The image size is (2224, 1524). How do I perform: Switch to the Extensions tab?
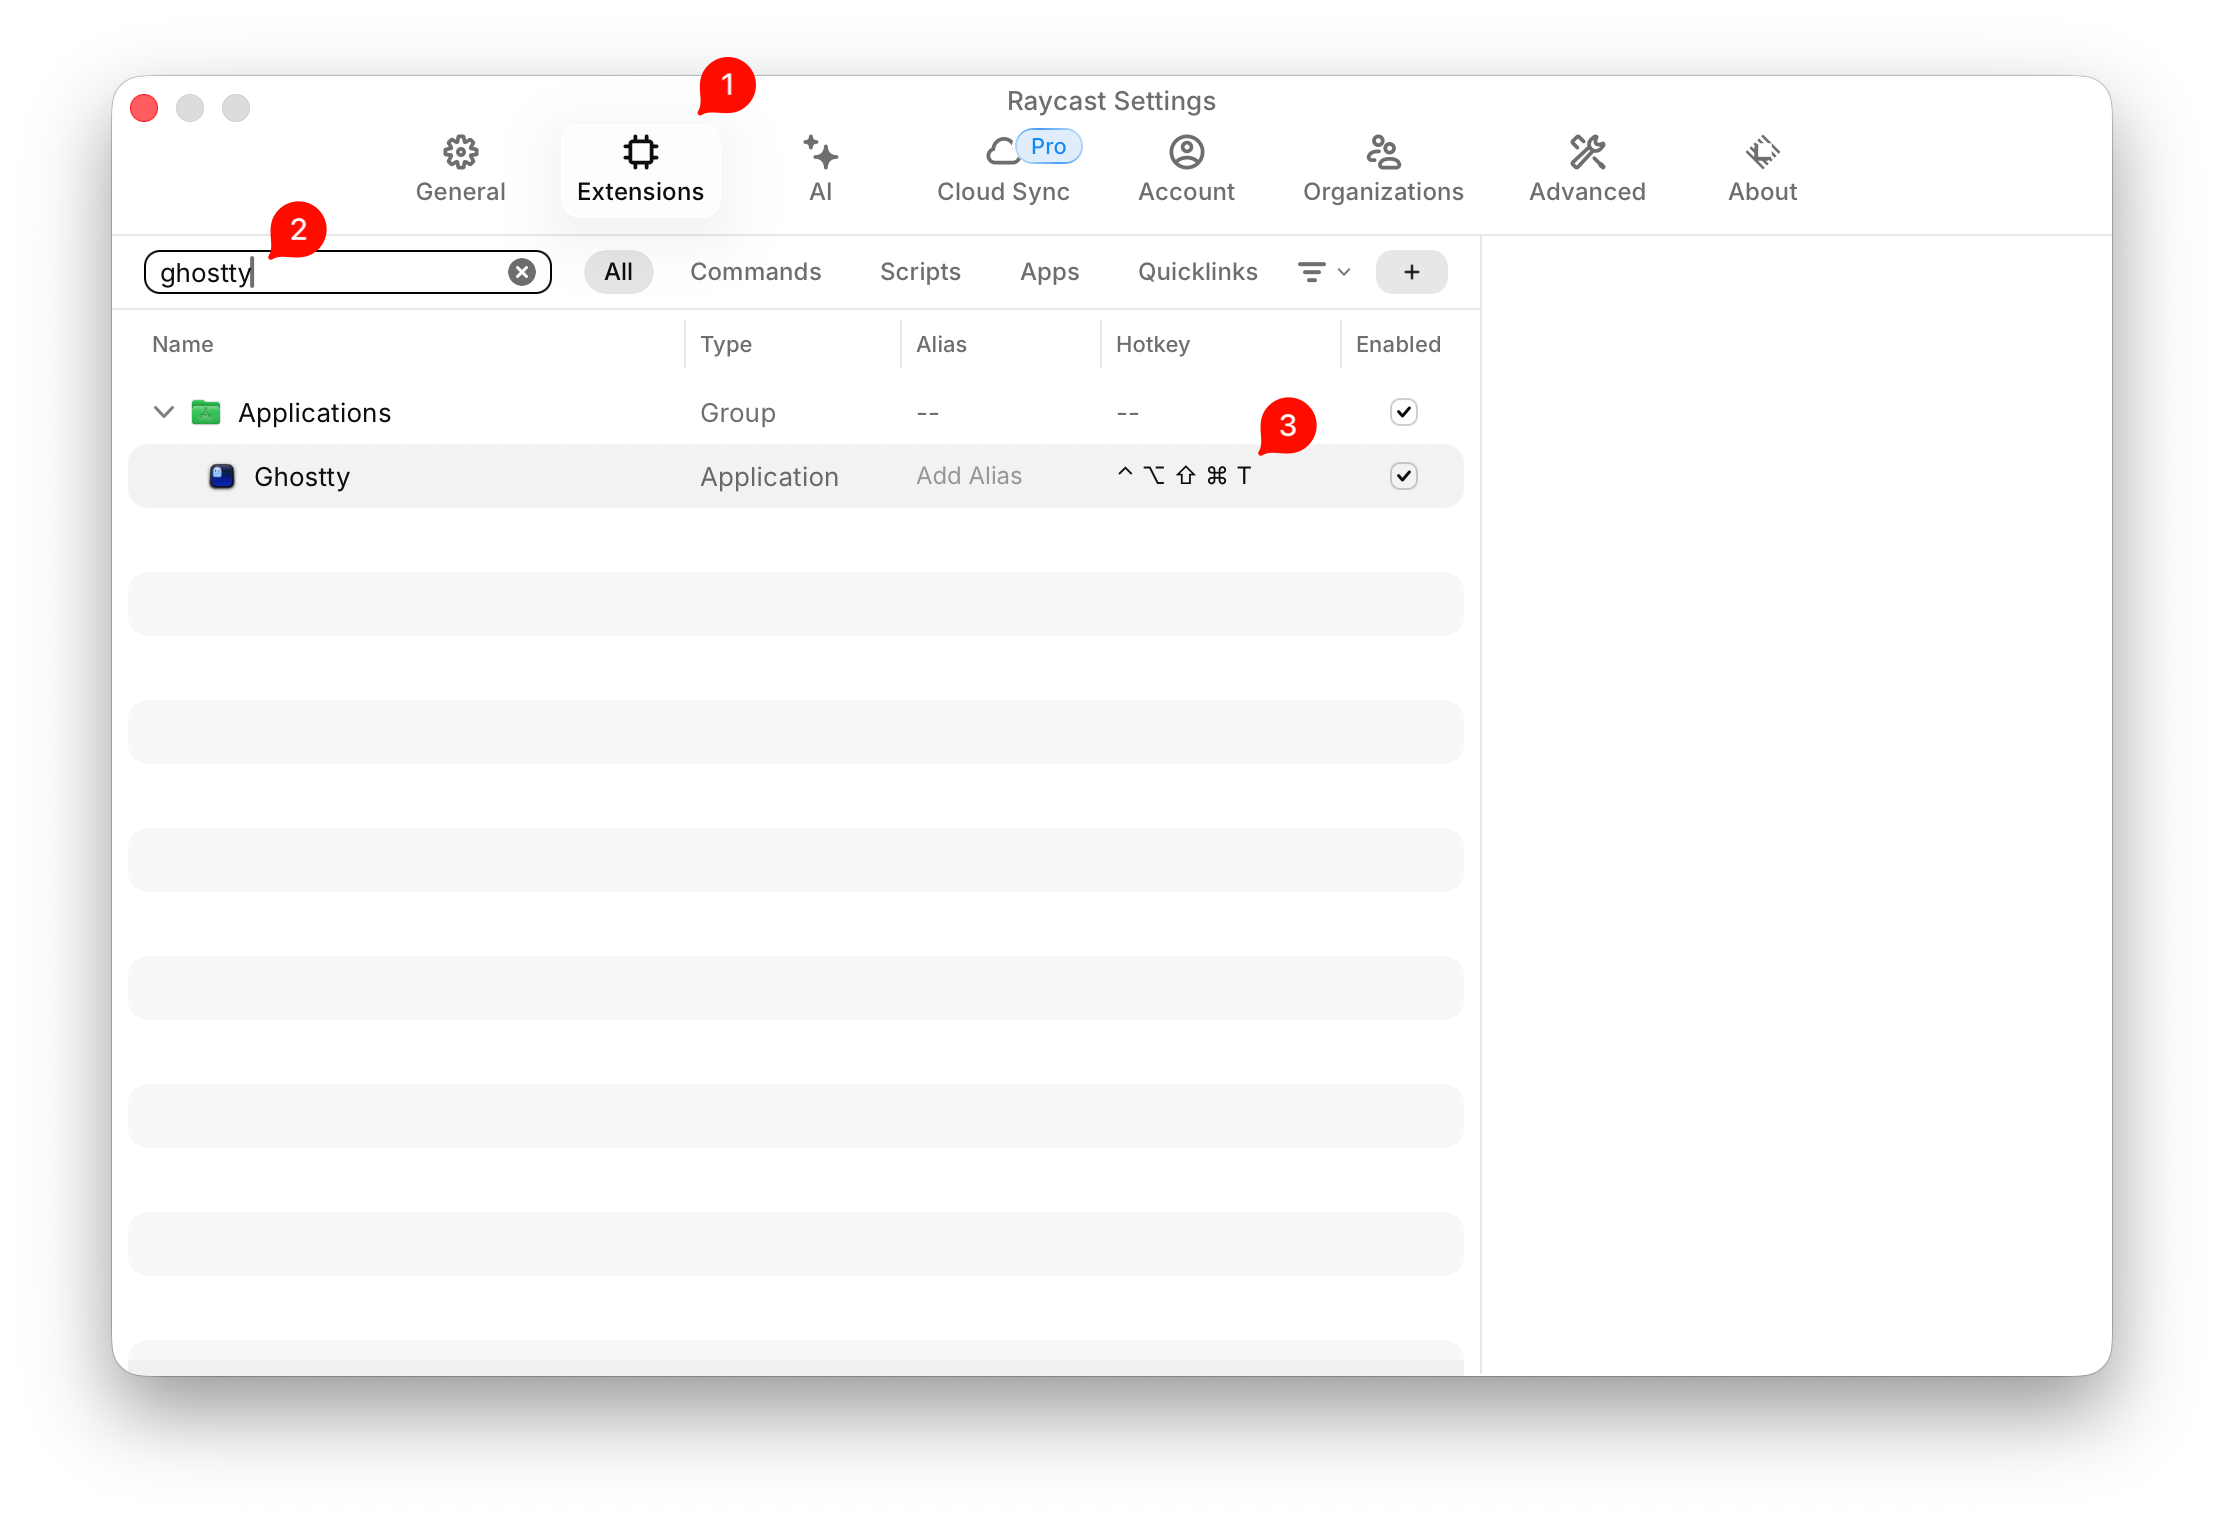(x=640, y=169)
